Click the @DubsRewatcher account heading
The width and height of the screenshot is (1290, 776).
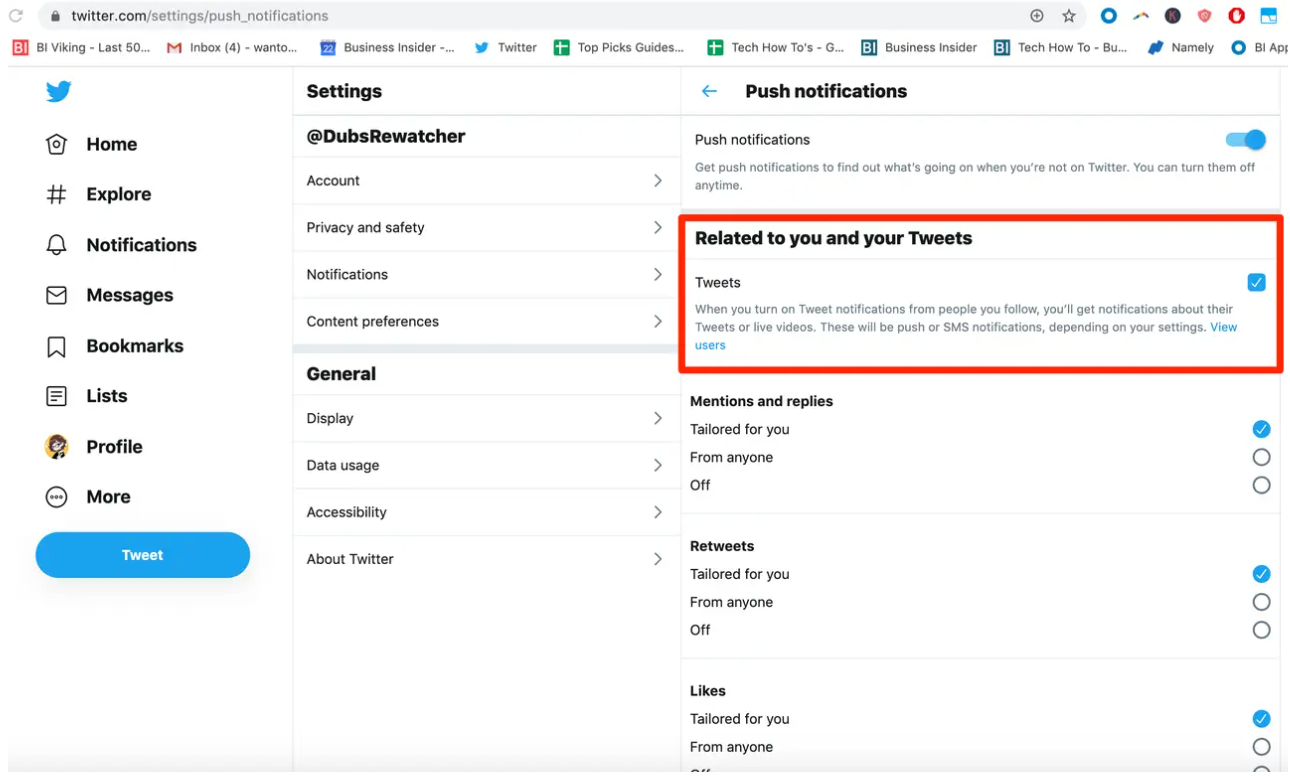click(386, 137)
